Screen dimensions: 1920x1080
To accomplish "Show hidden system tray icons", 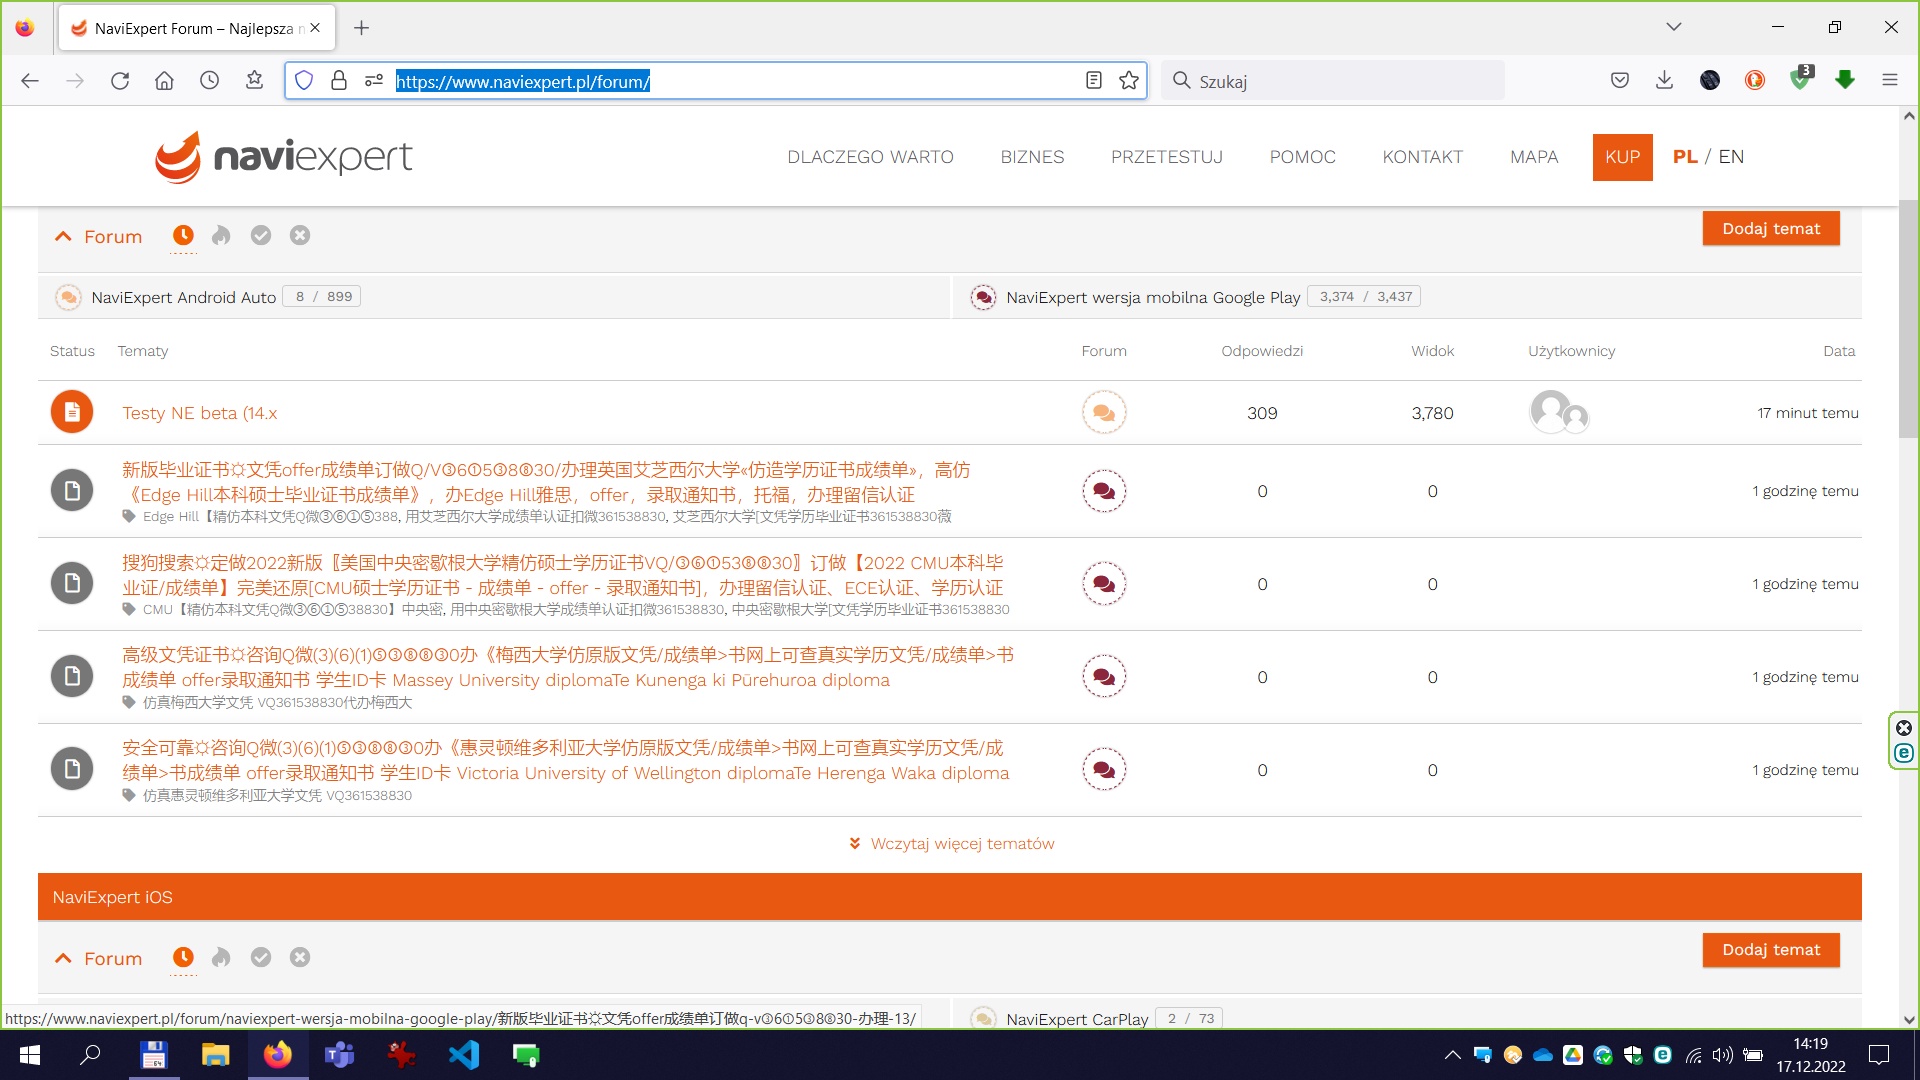I will [x=1452, y=1055].
